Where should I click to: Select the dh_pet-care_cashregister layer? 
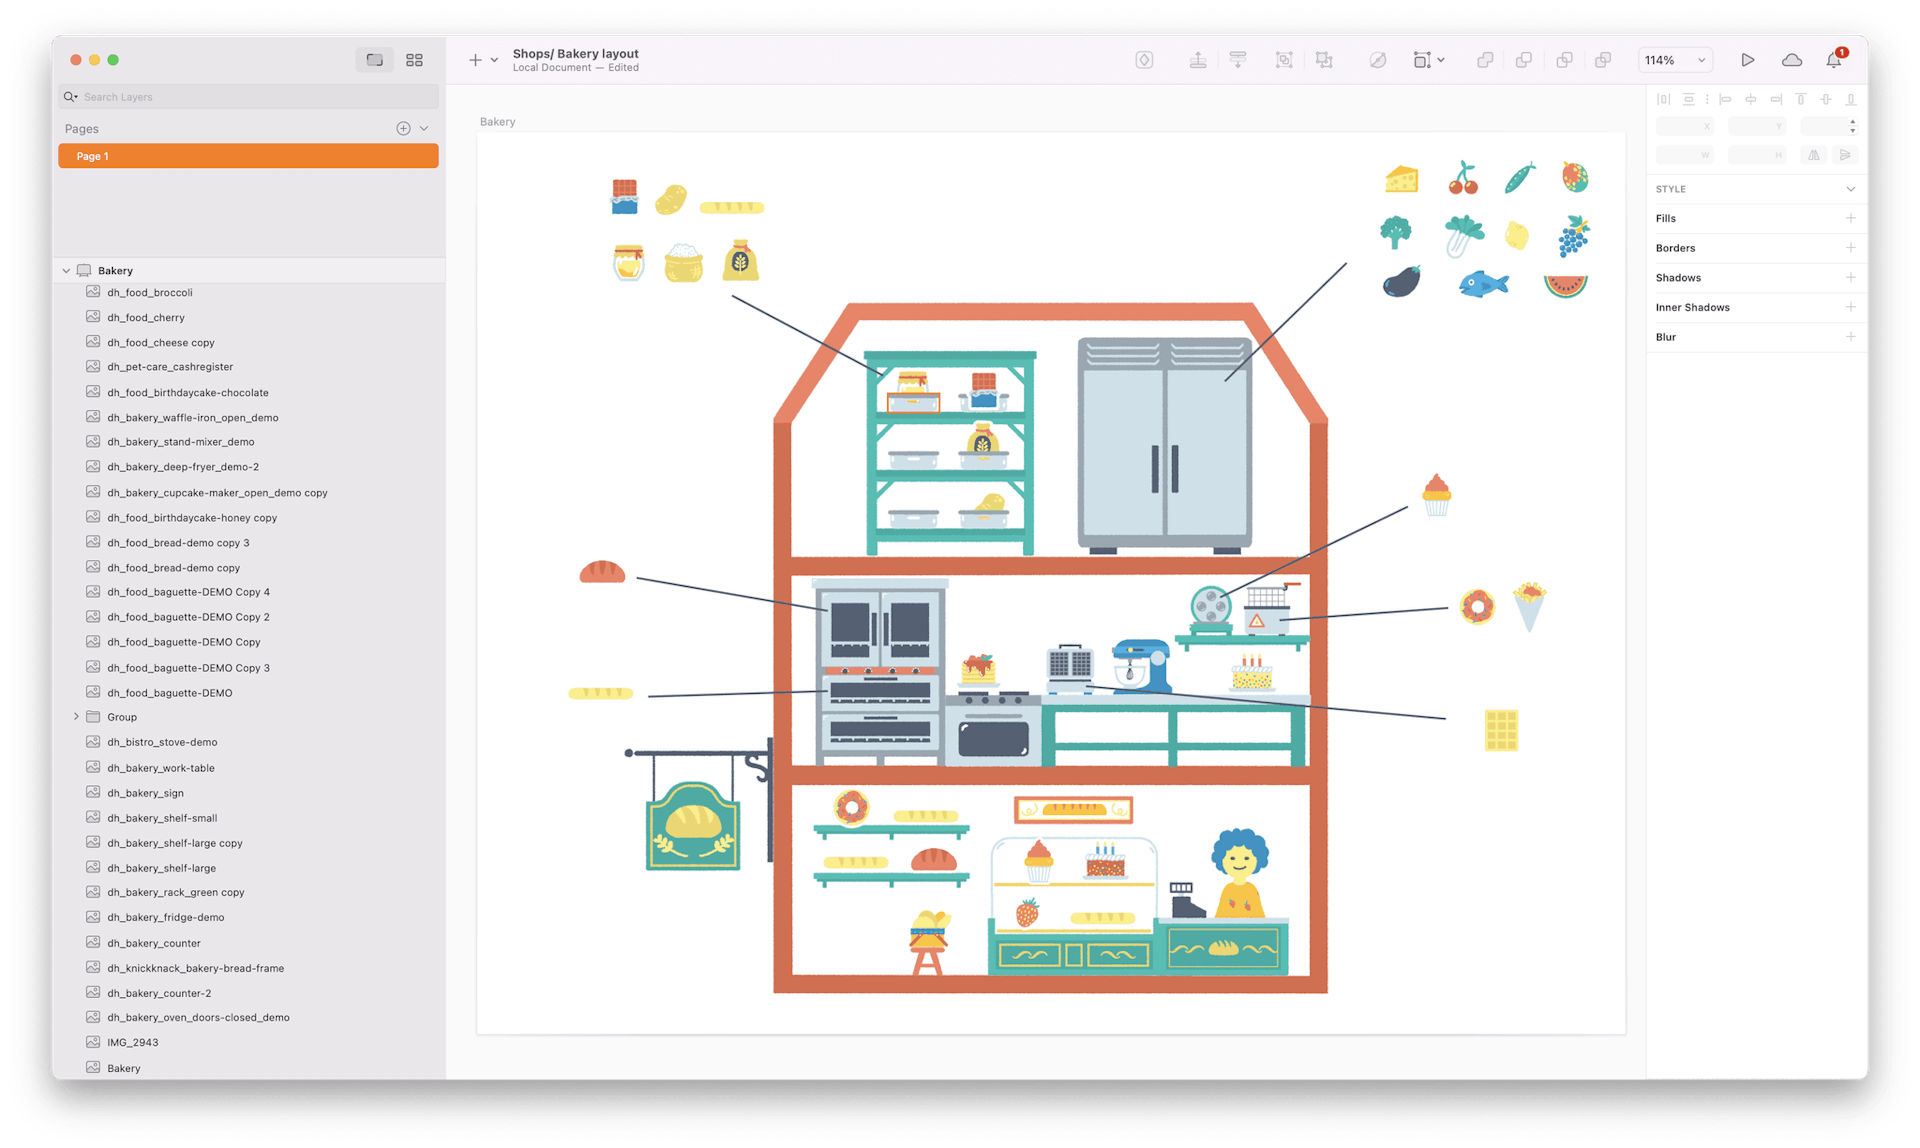[x=250, y=367]
